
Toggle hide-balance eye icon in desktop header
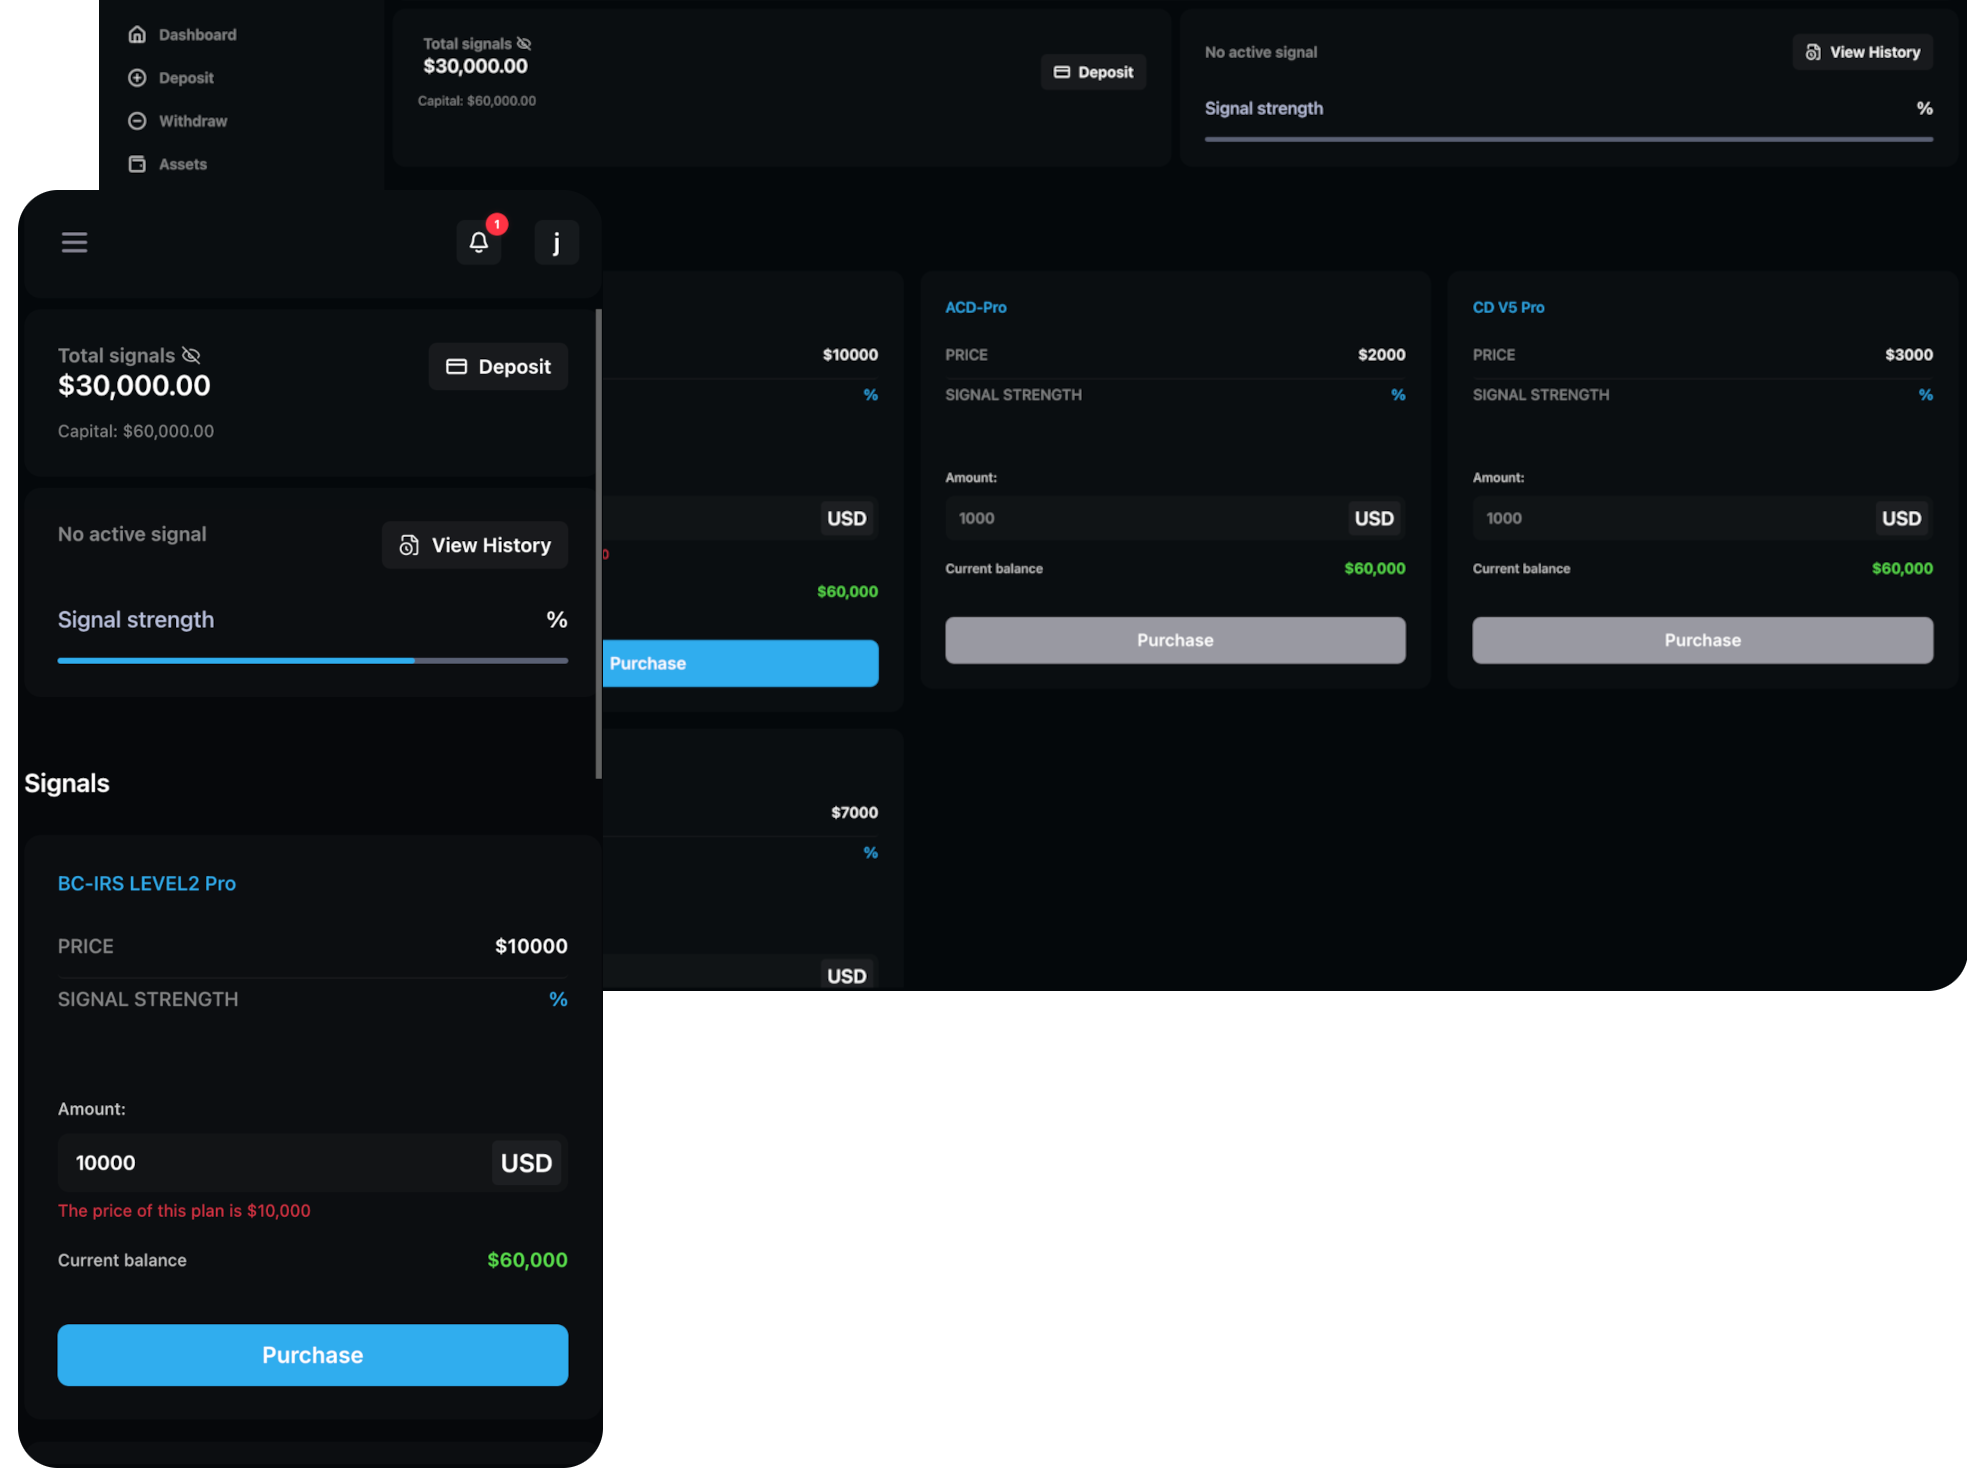524,44
